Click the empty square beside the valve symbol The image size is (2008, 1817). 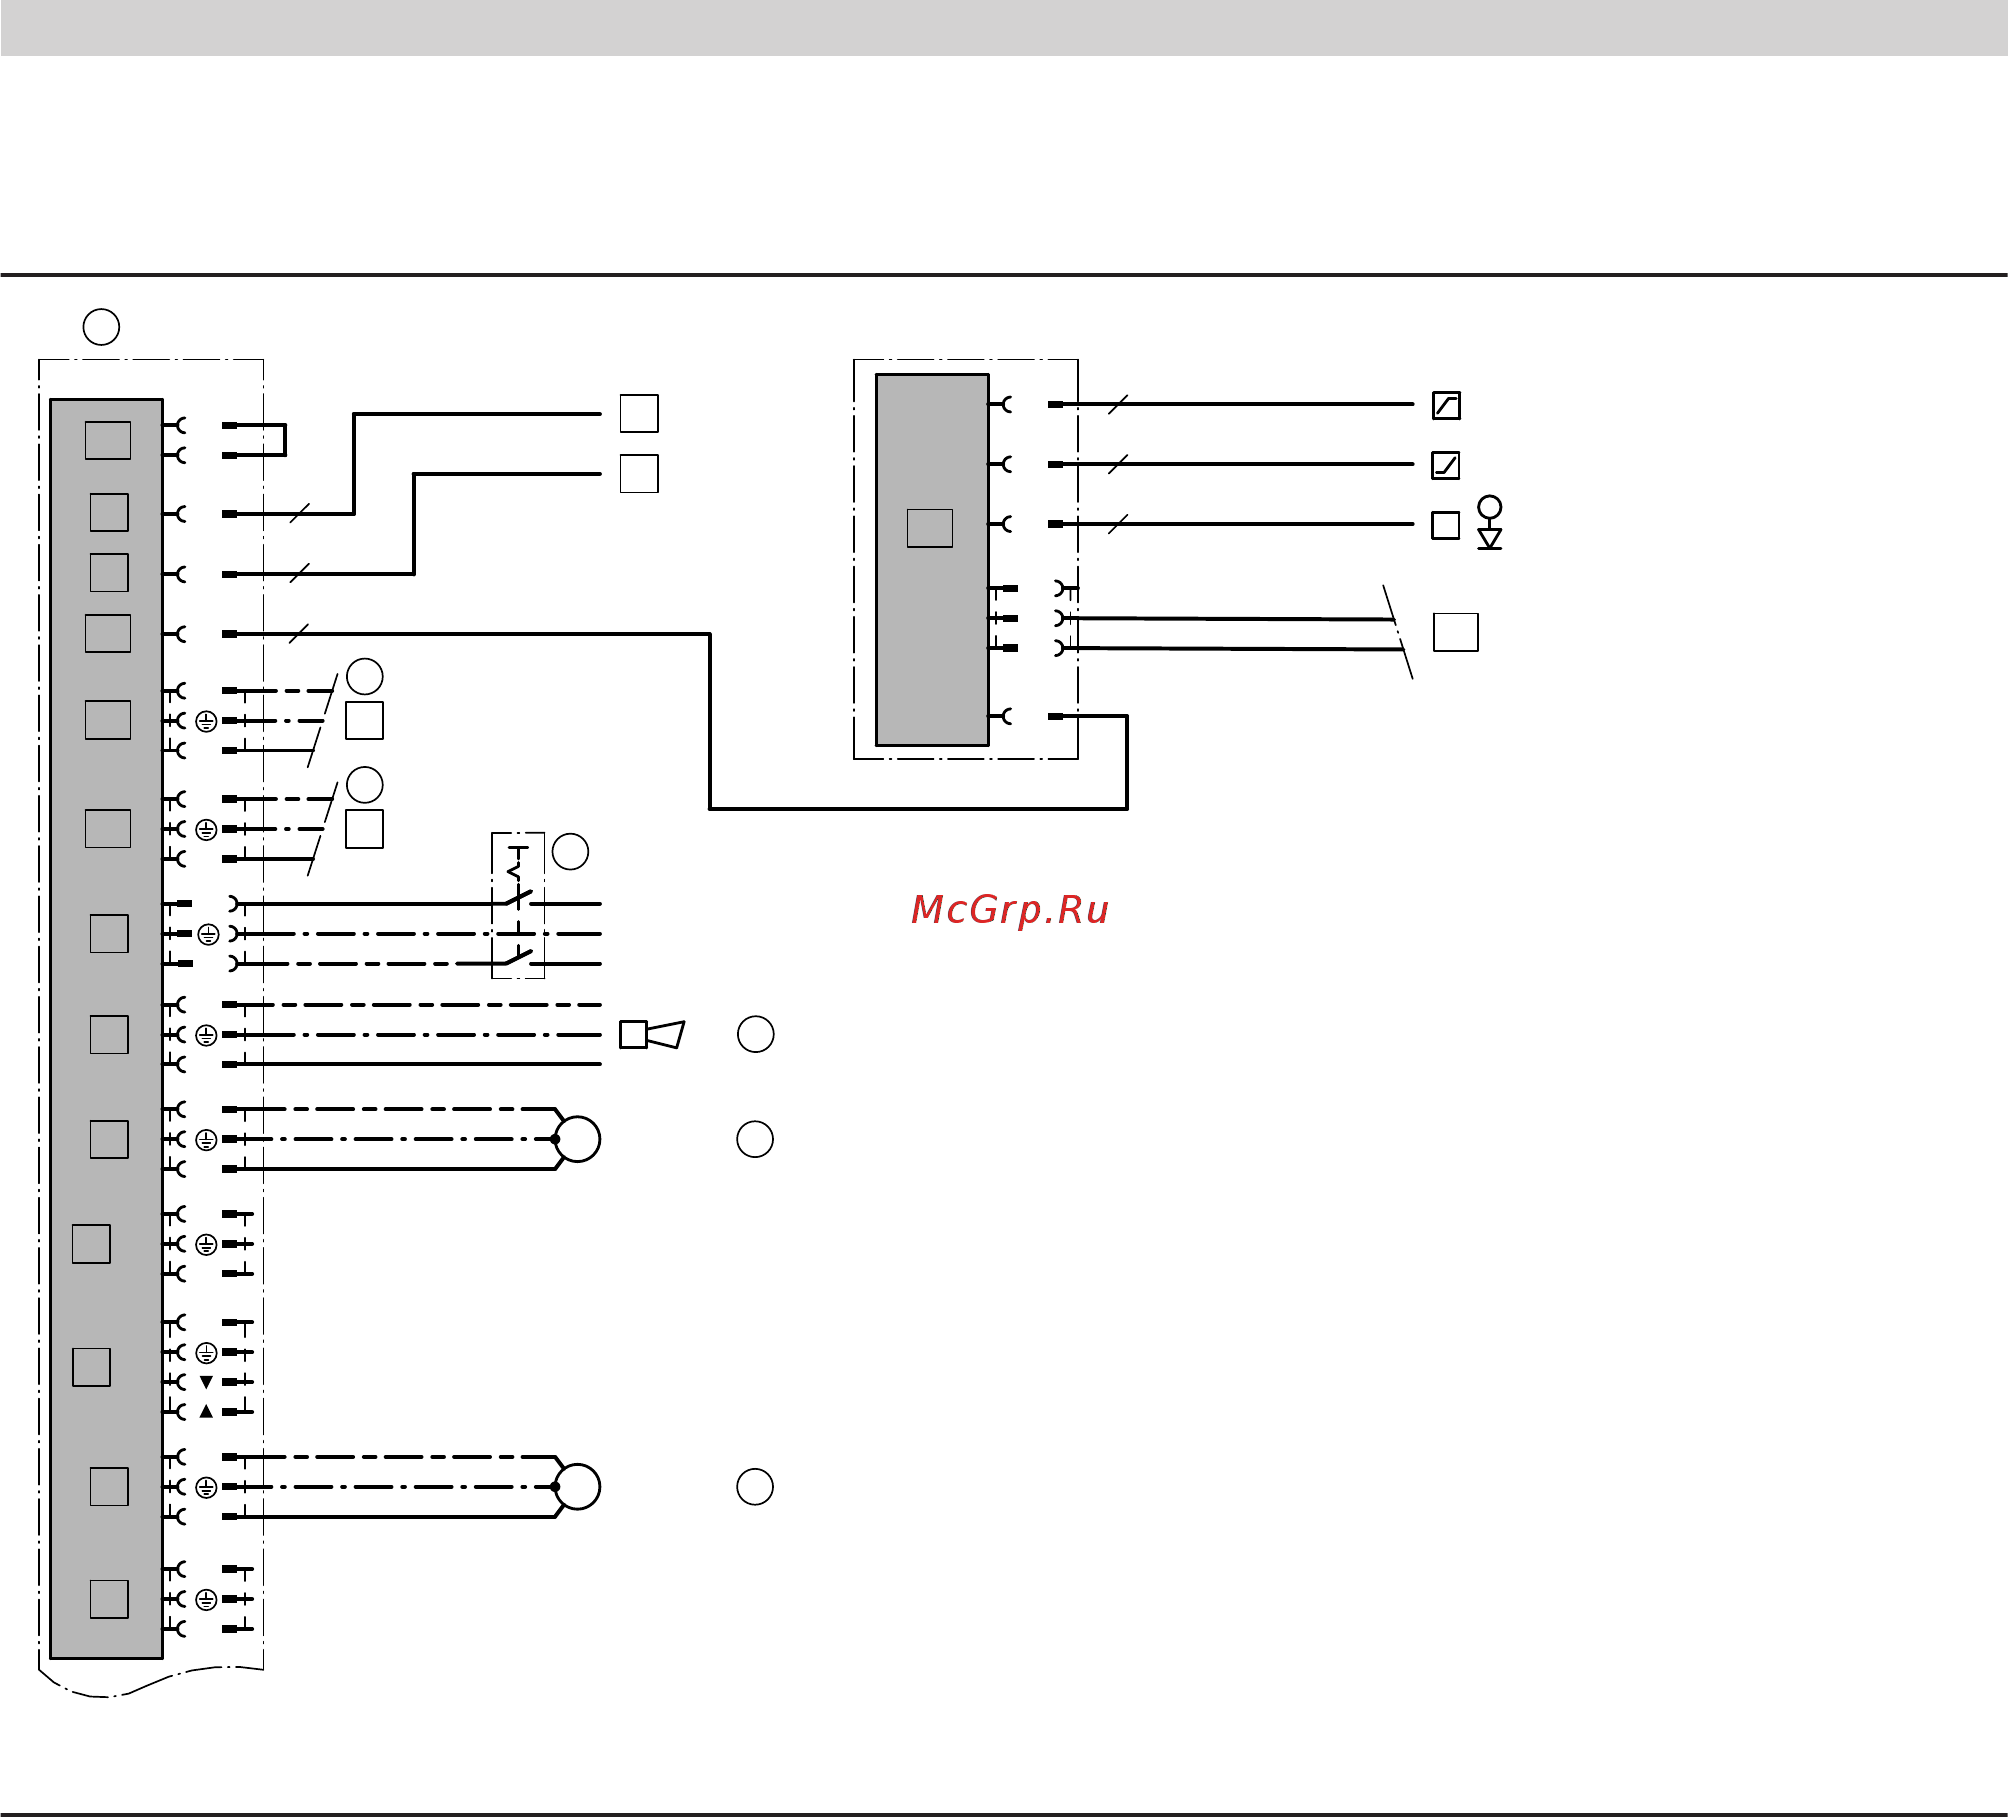coord(1446,525)
